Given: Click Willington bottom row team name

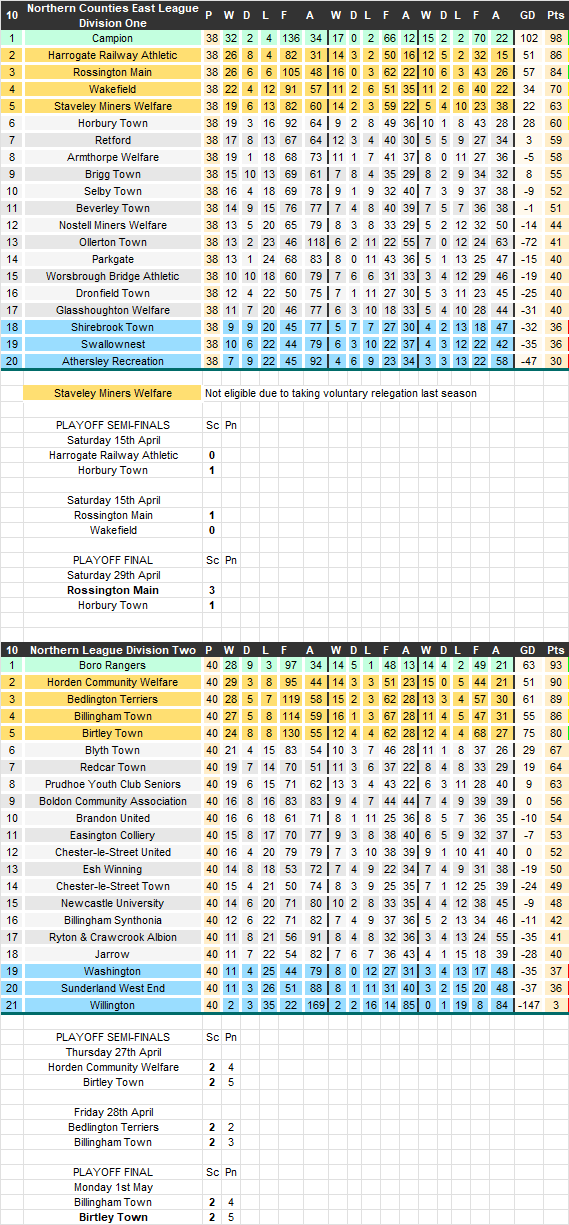Looking at the screenshot, I should click(x=112, y=1005).
